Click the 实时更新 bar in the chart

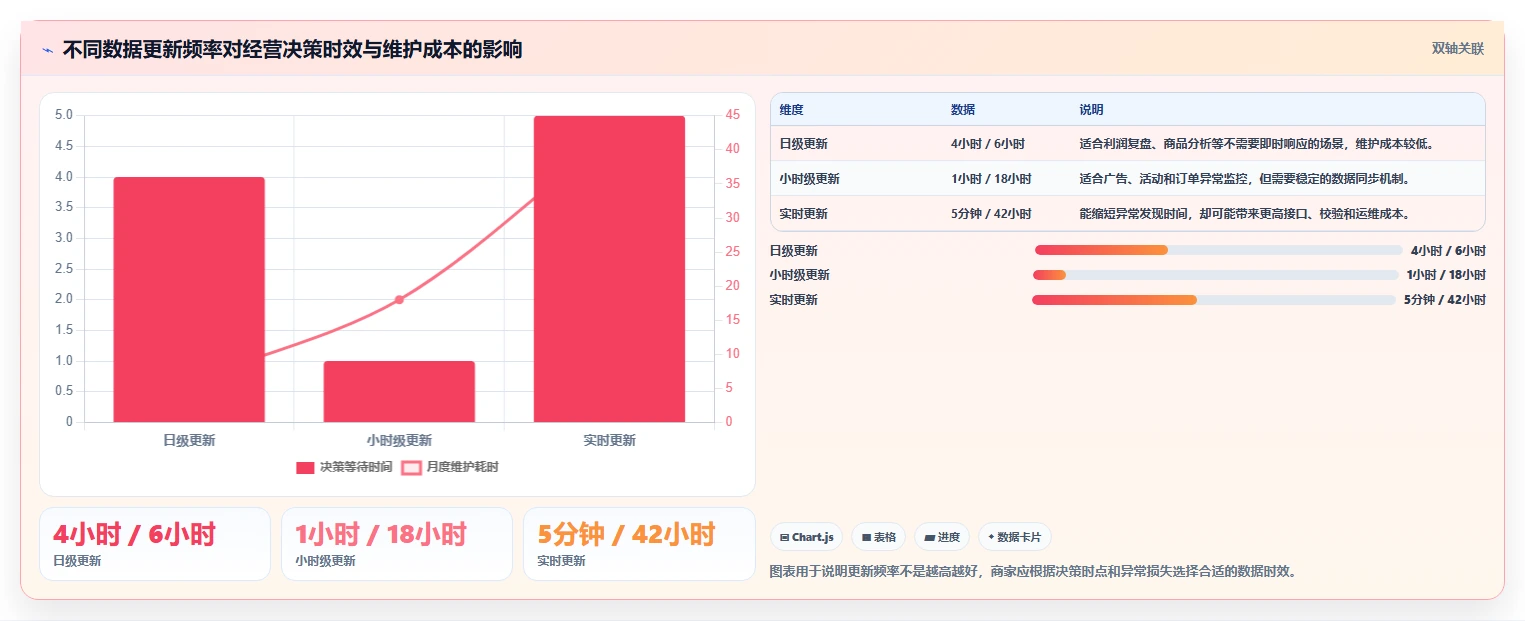[x=609, y=269]
